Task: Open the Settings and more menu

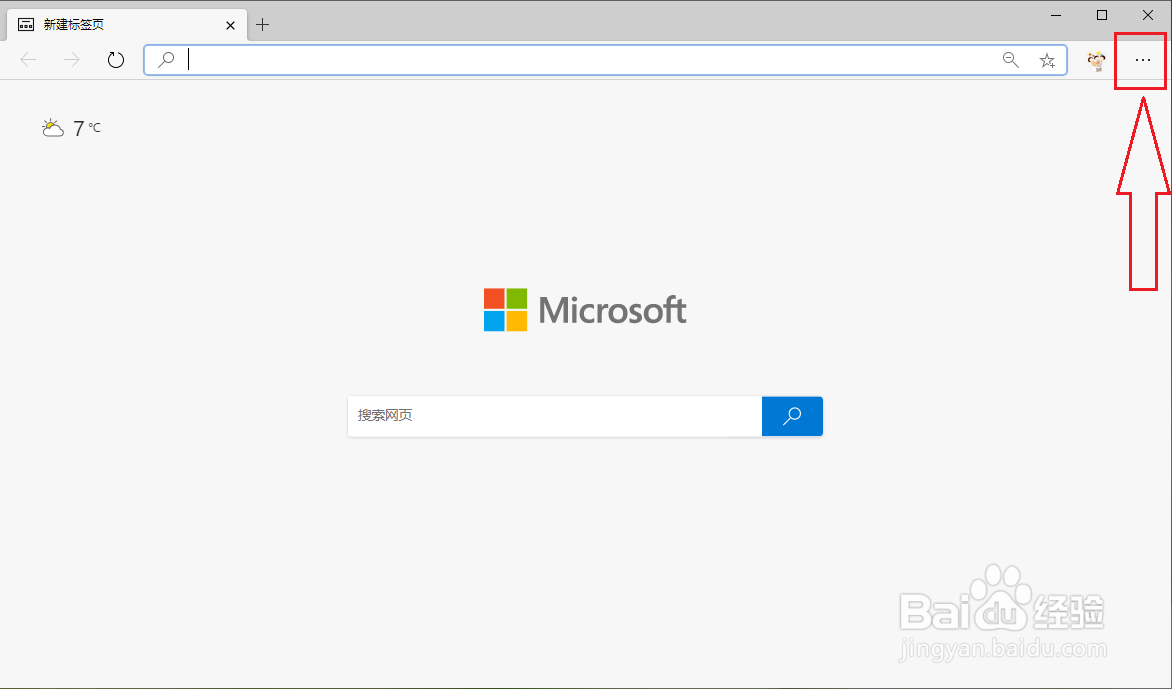Action: [x=1142, y=60]
